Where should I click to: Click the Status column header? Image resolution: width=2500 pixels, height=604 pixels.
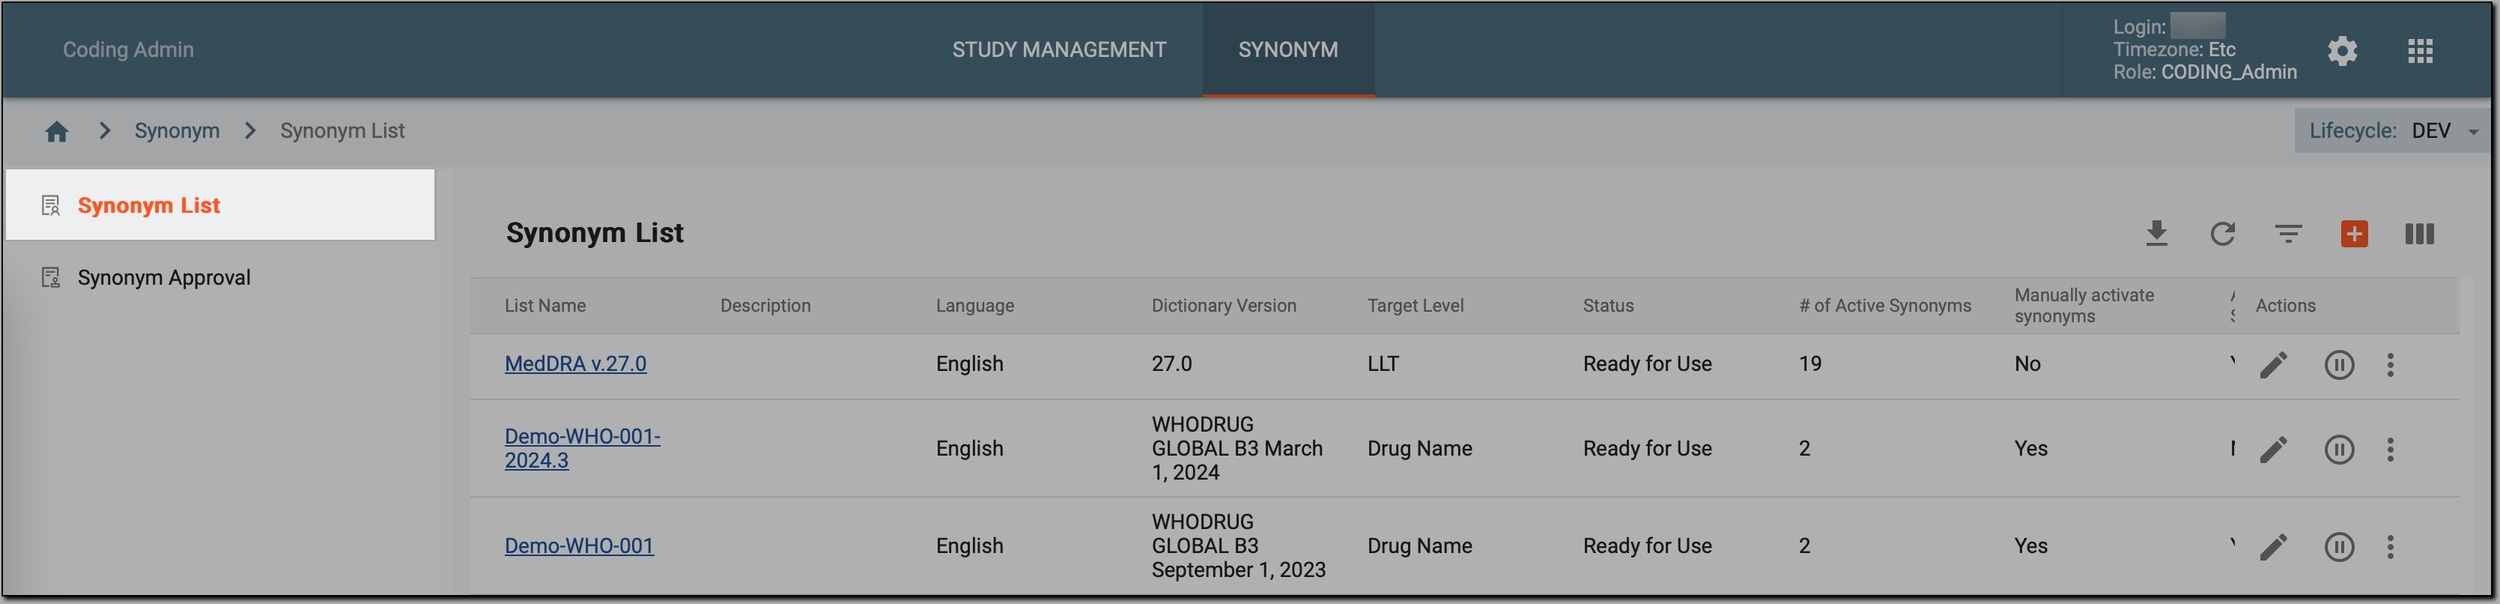tap(1608, 306)
